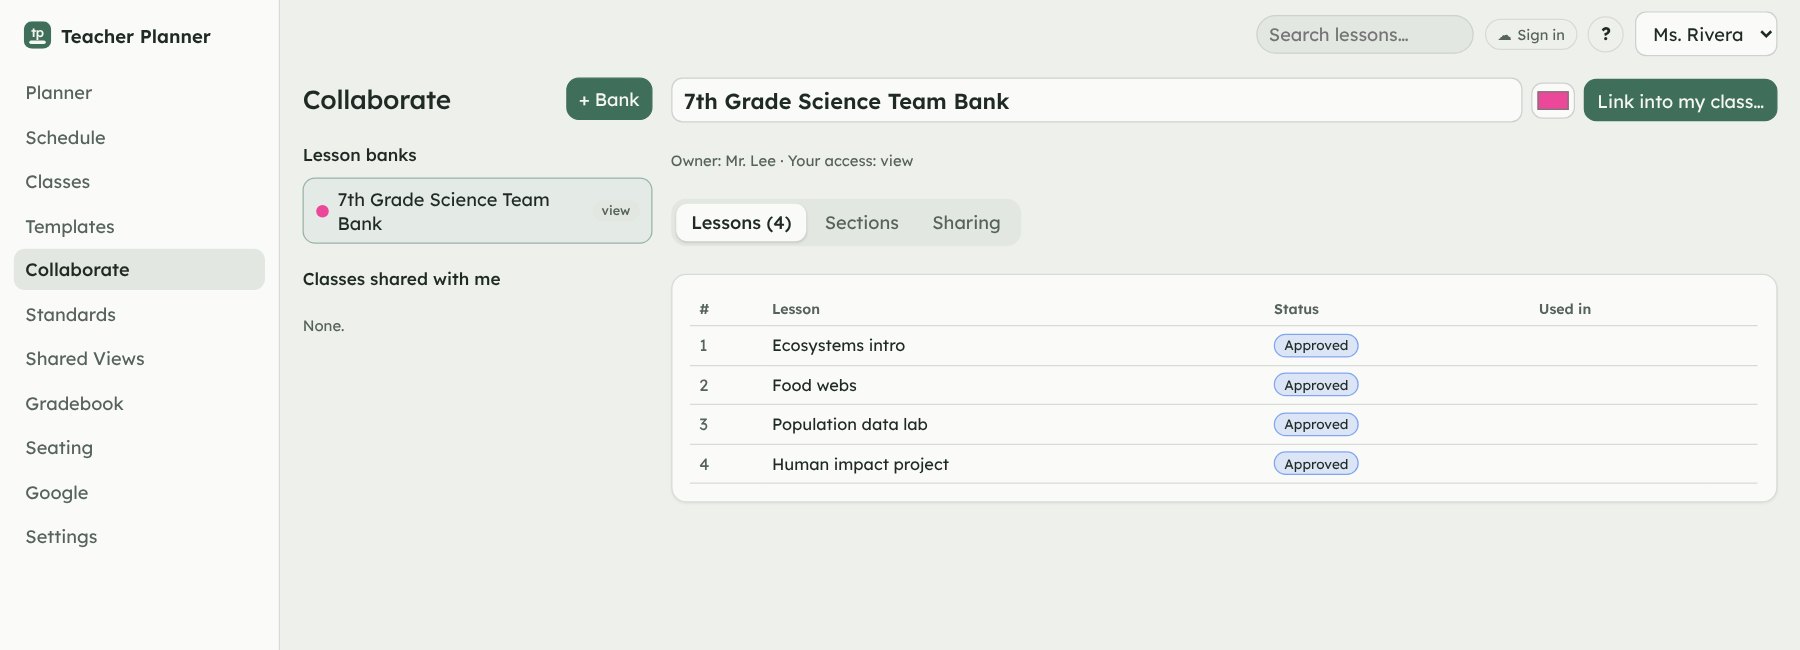This screenshot has height=650, width=1800.
Task: Open Shared Views in sidebar
Action: 139,359
